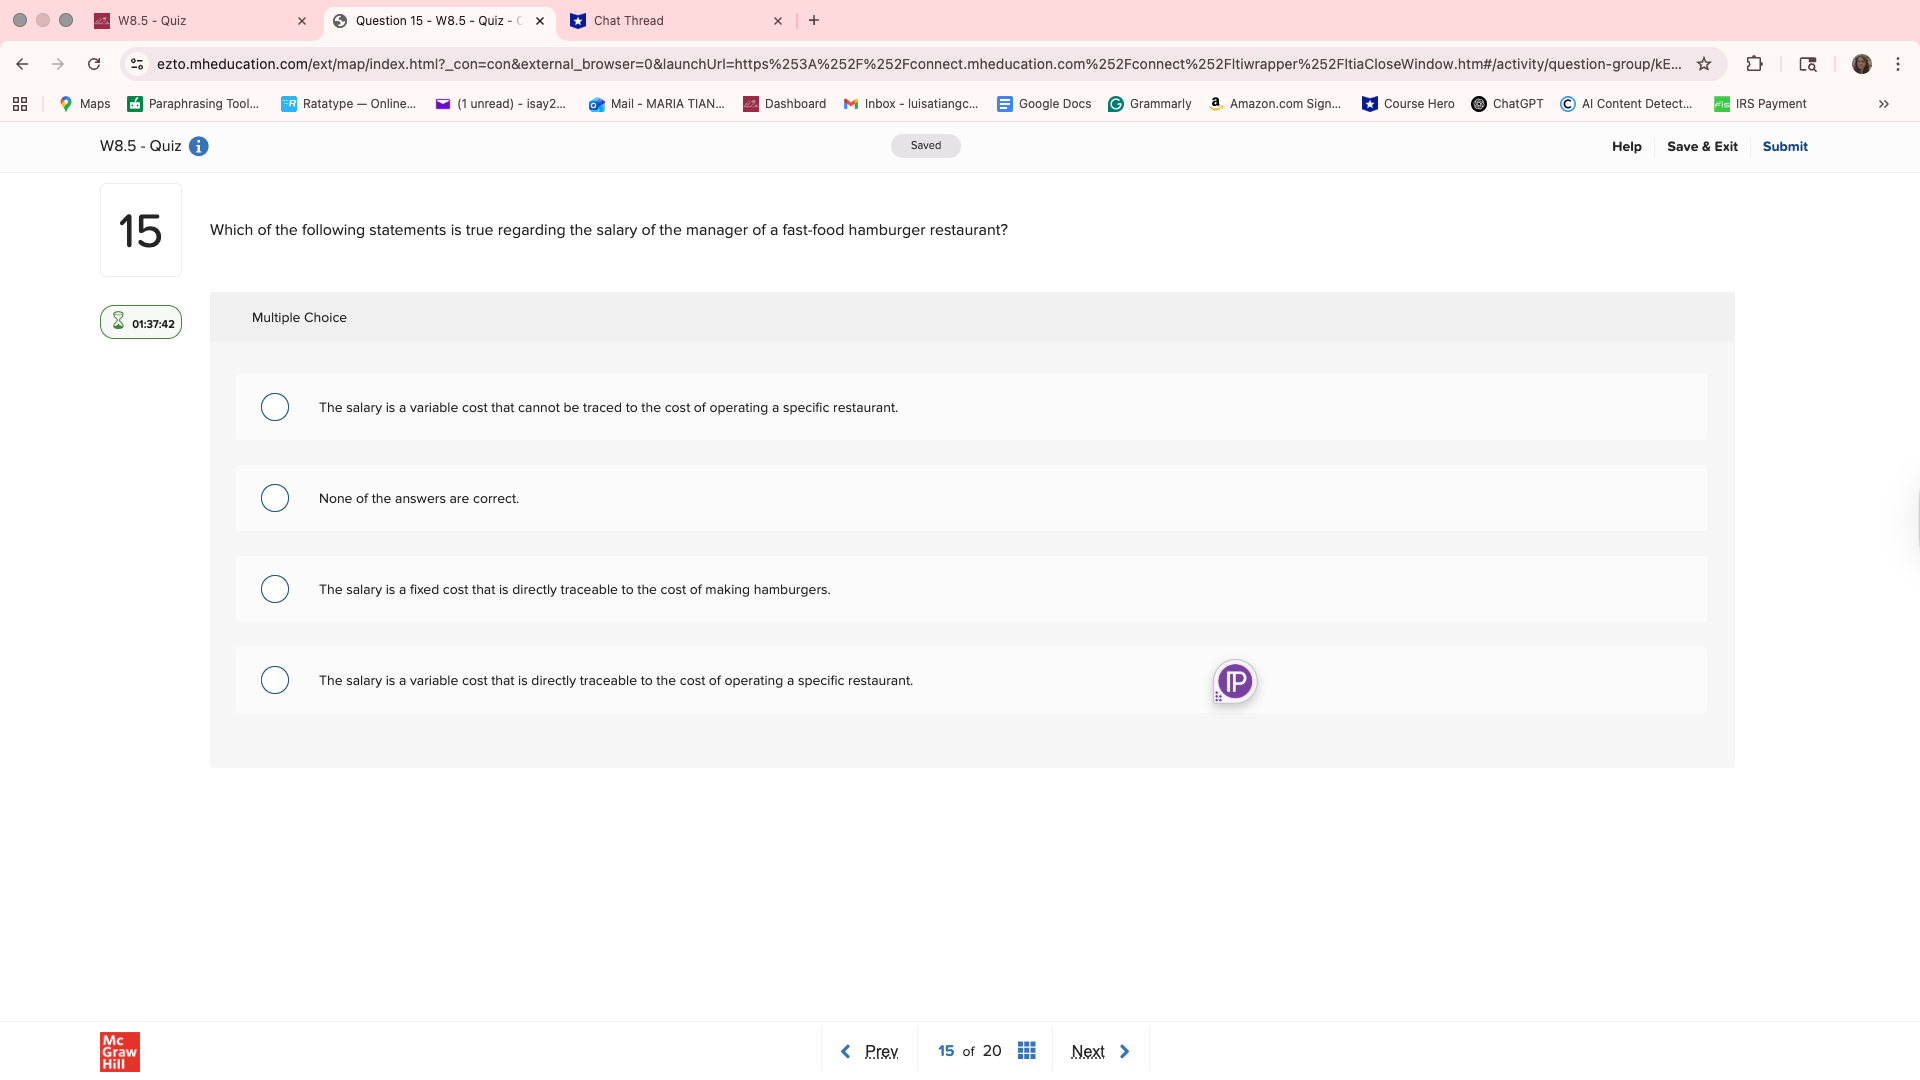Screen dimensions: 1920x1080
Task: Click the purple IP floating extension icon
Action: (1235, 682)
